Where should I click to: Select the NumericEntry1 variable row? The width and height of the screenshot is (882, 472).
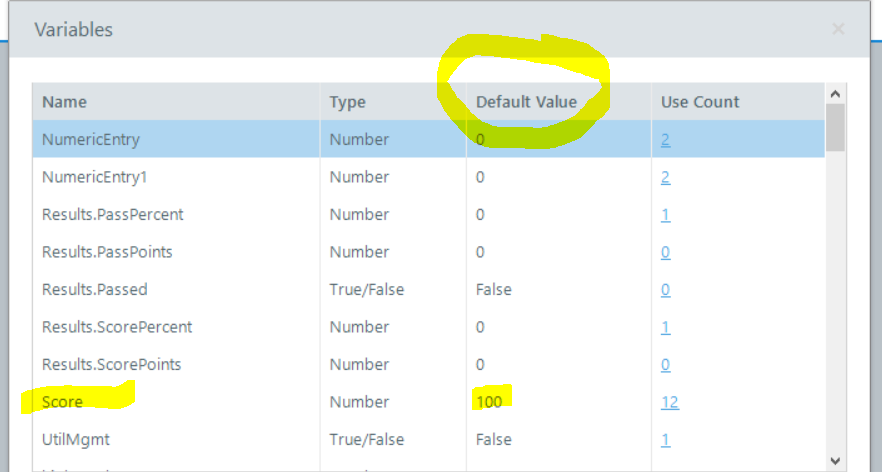95,177
